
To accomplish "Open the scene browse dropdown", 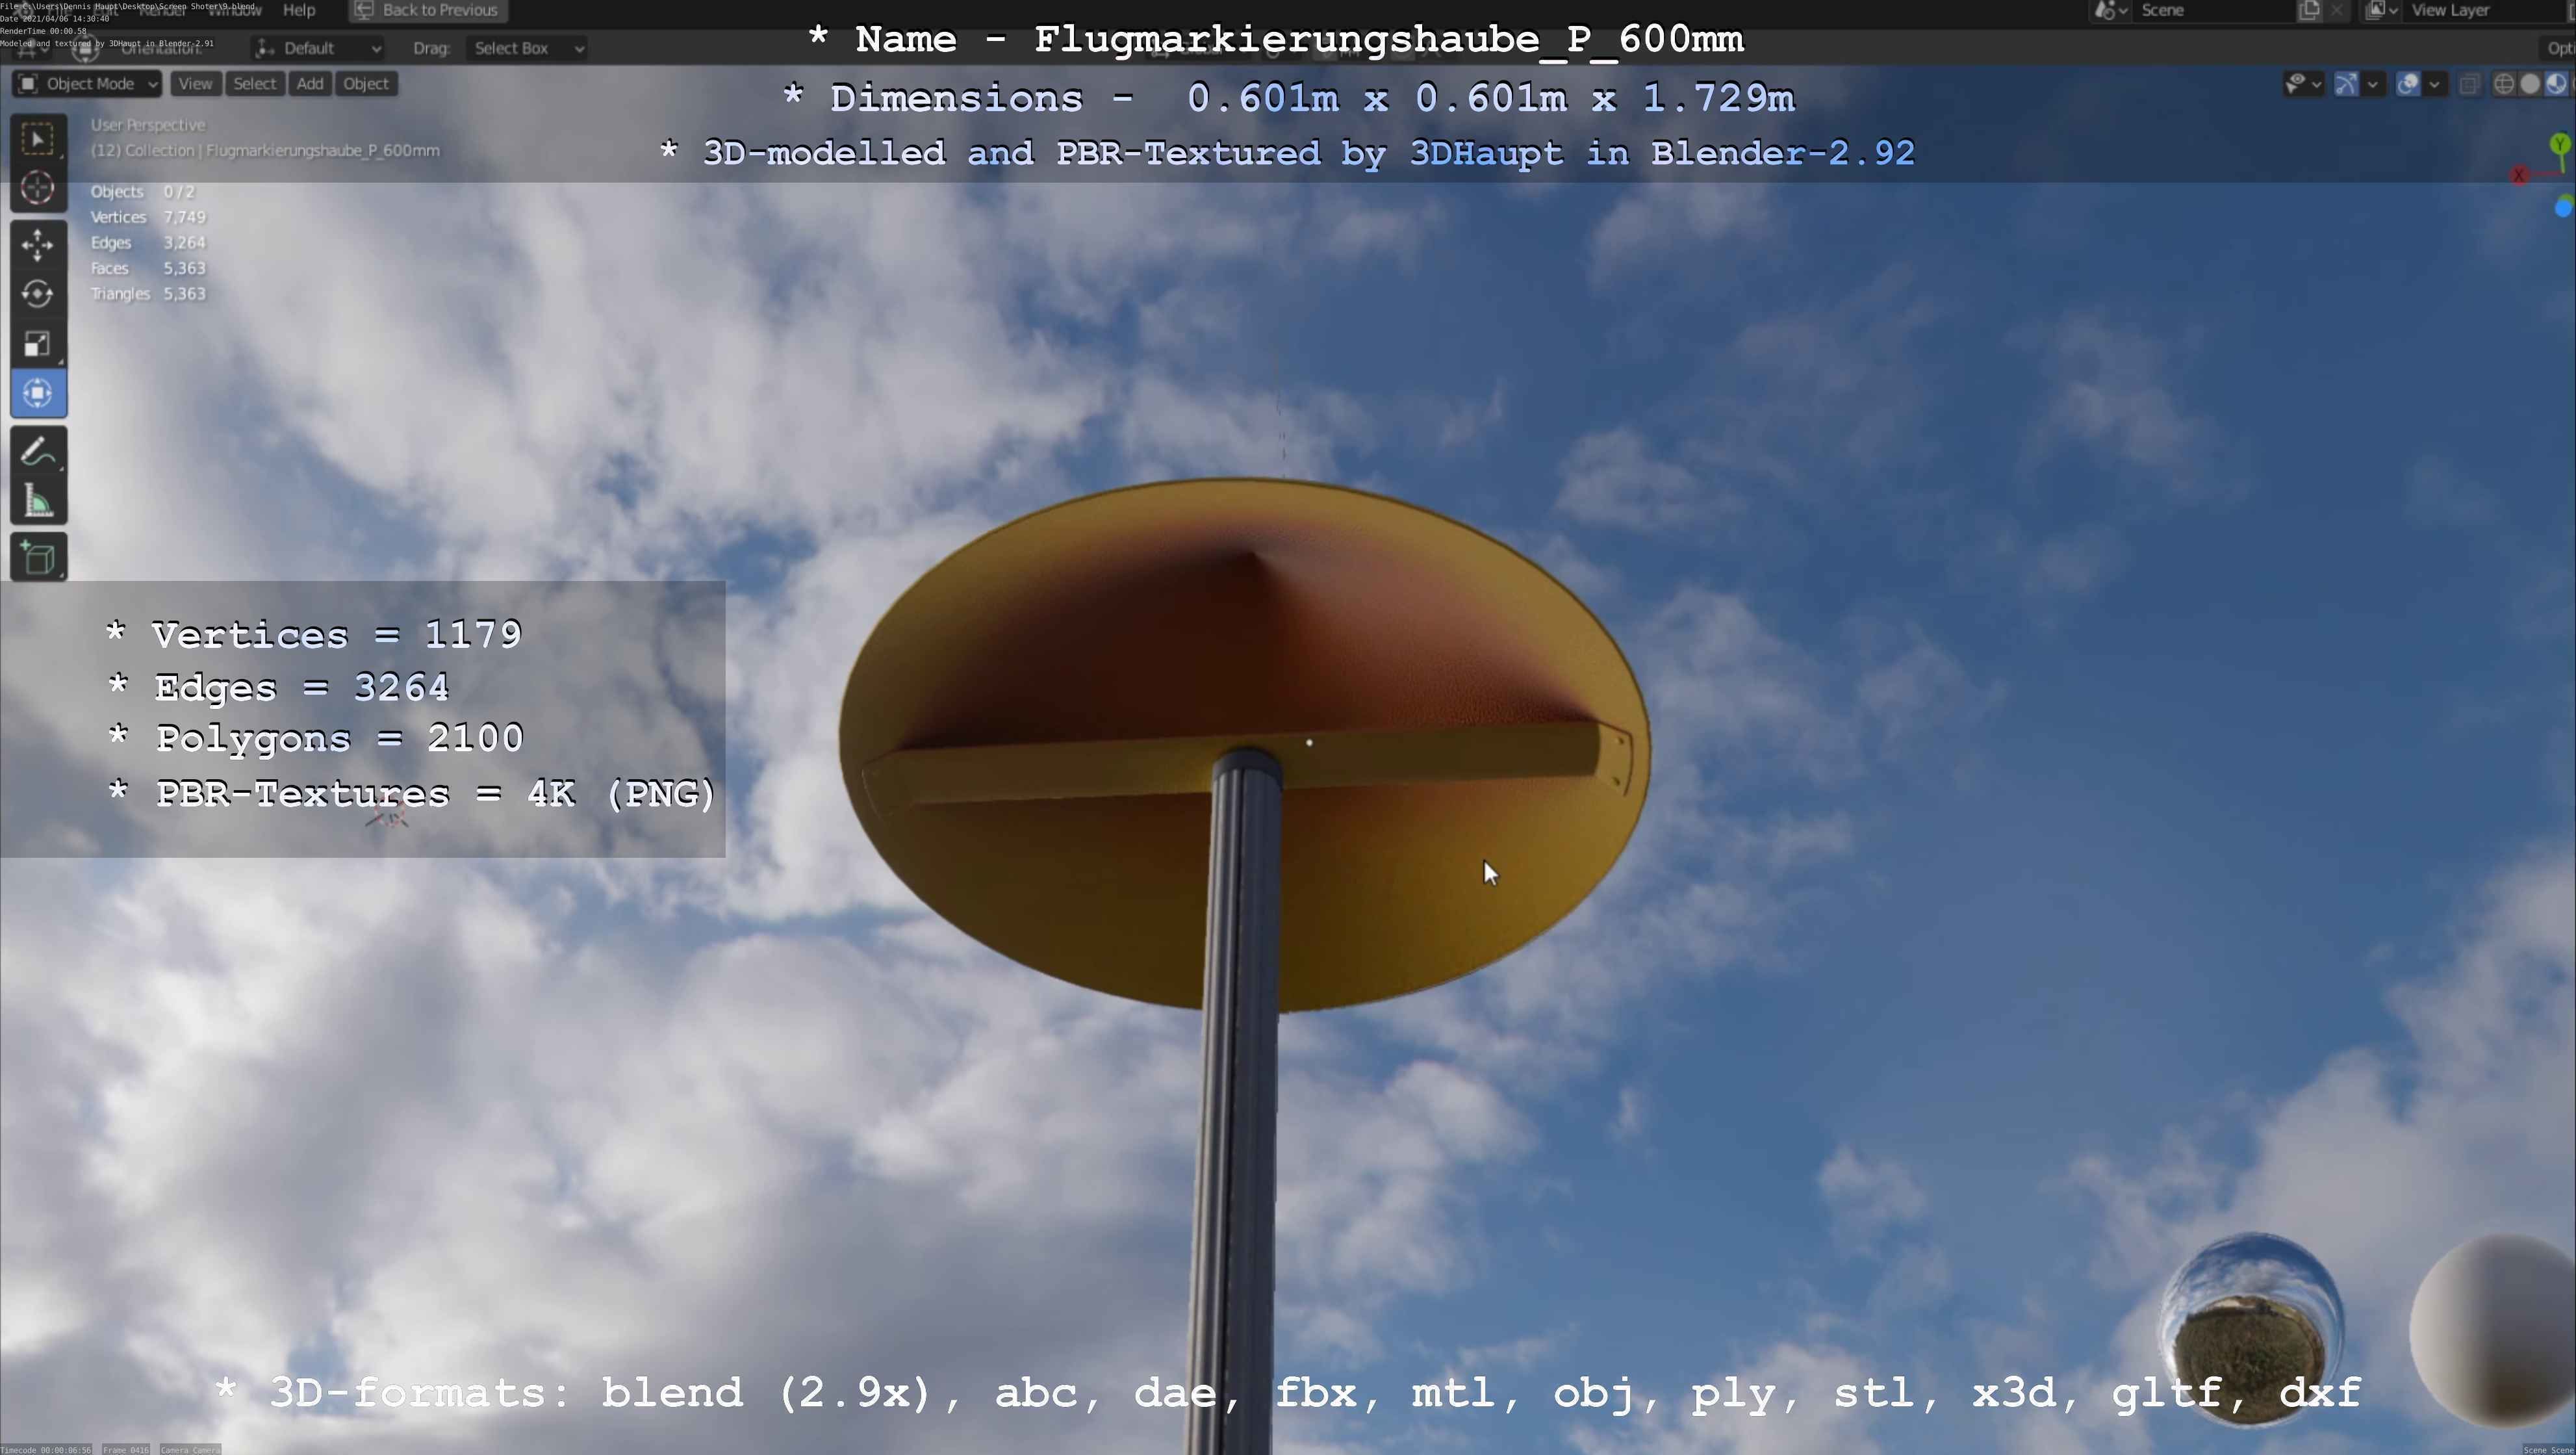I will 2111,10.
